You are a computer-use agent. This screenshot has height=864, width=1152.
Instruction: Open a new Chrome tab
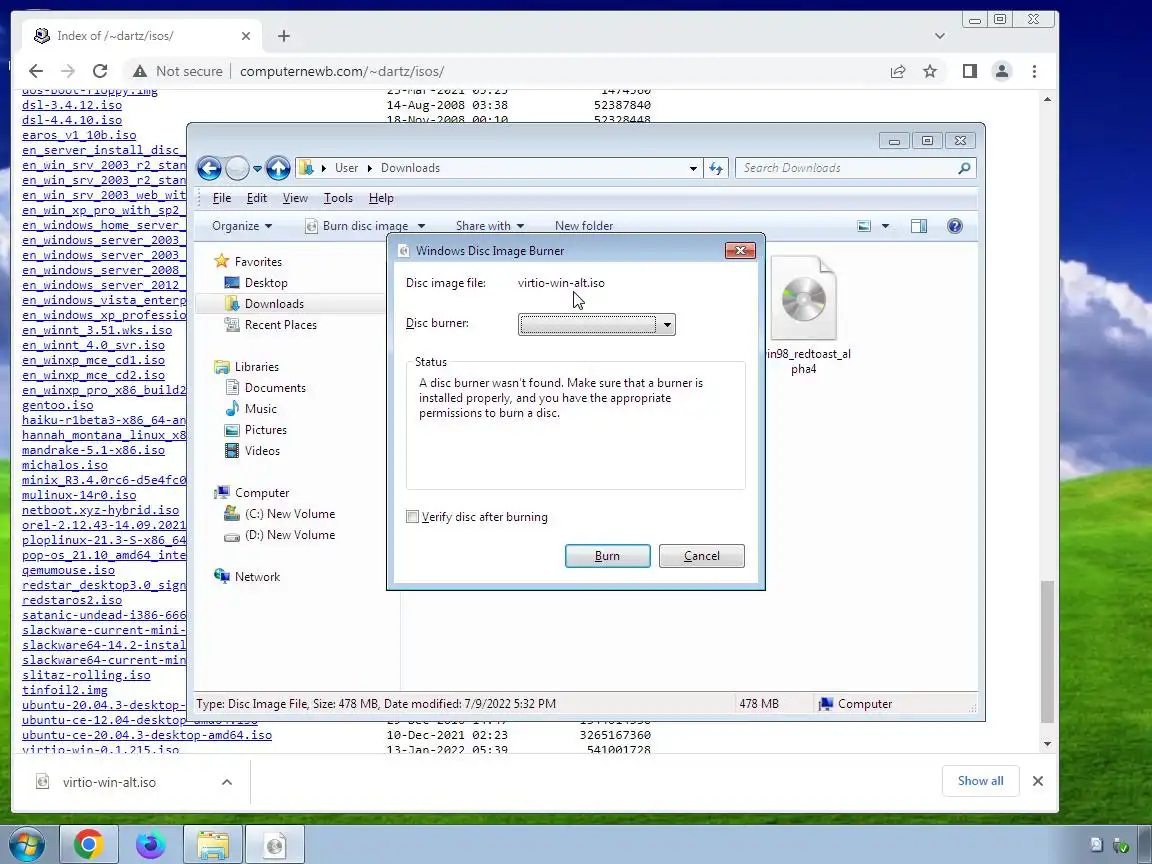[284, 36]
